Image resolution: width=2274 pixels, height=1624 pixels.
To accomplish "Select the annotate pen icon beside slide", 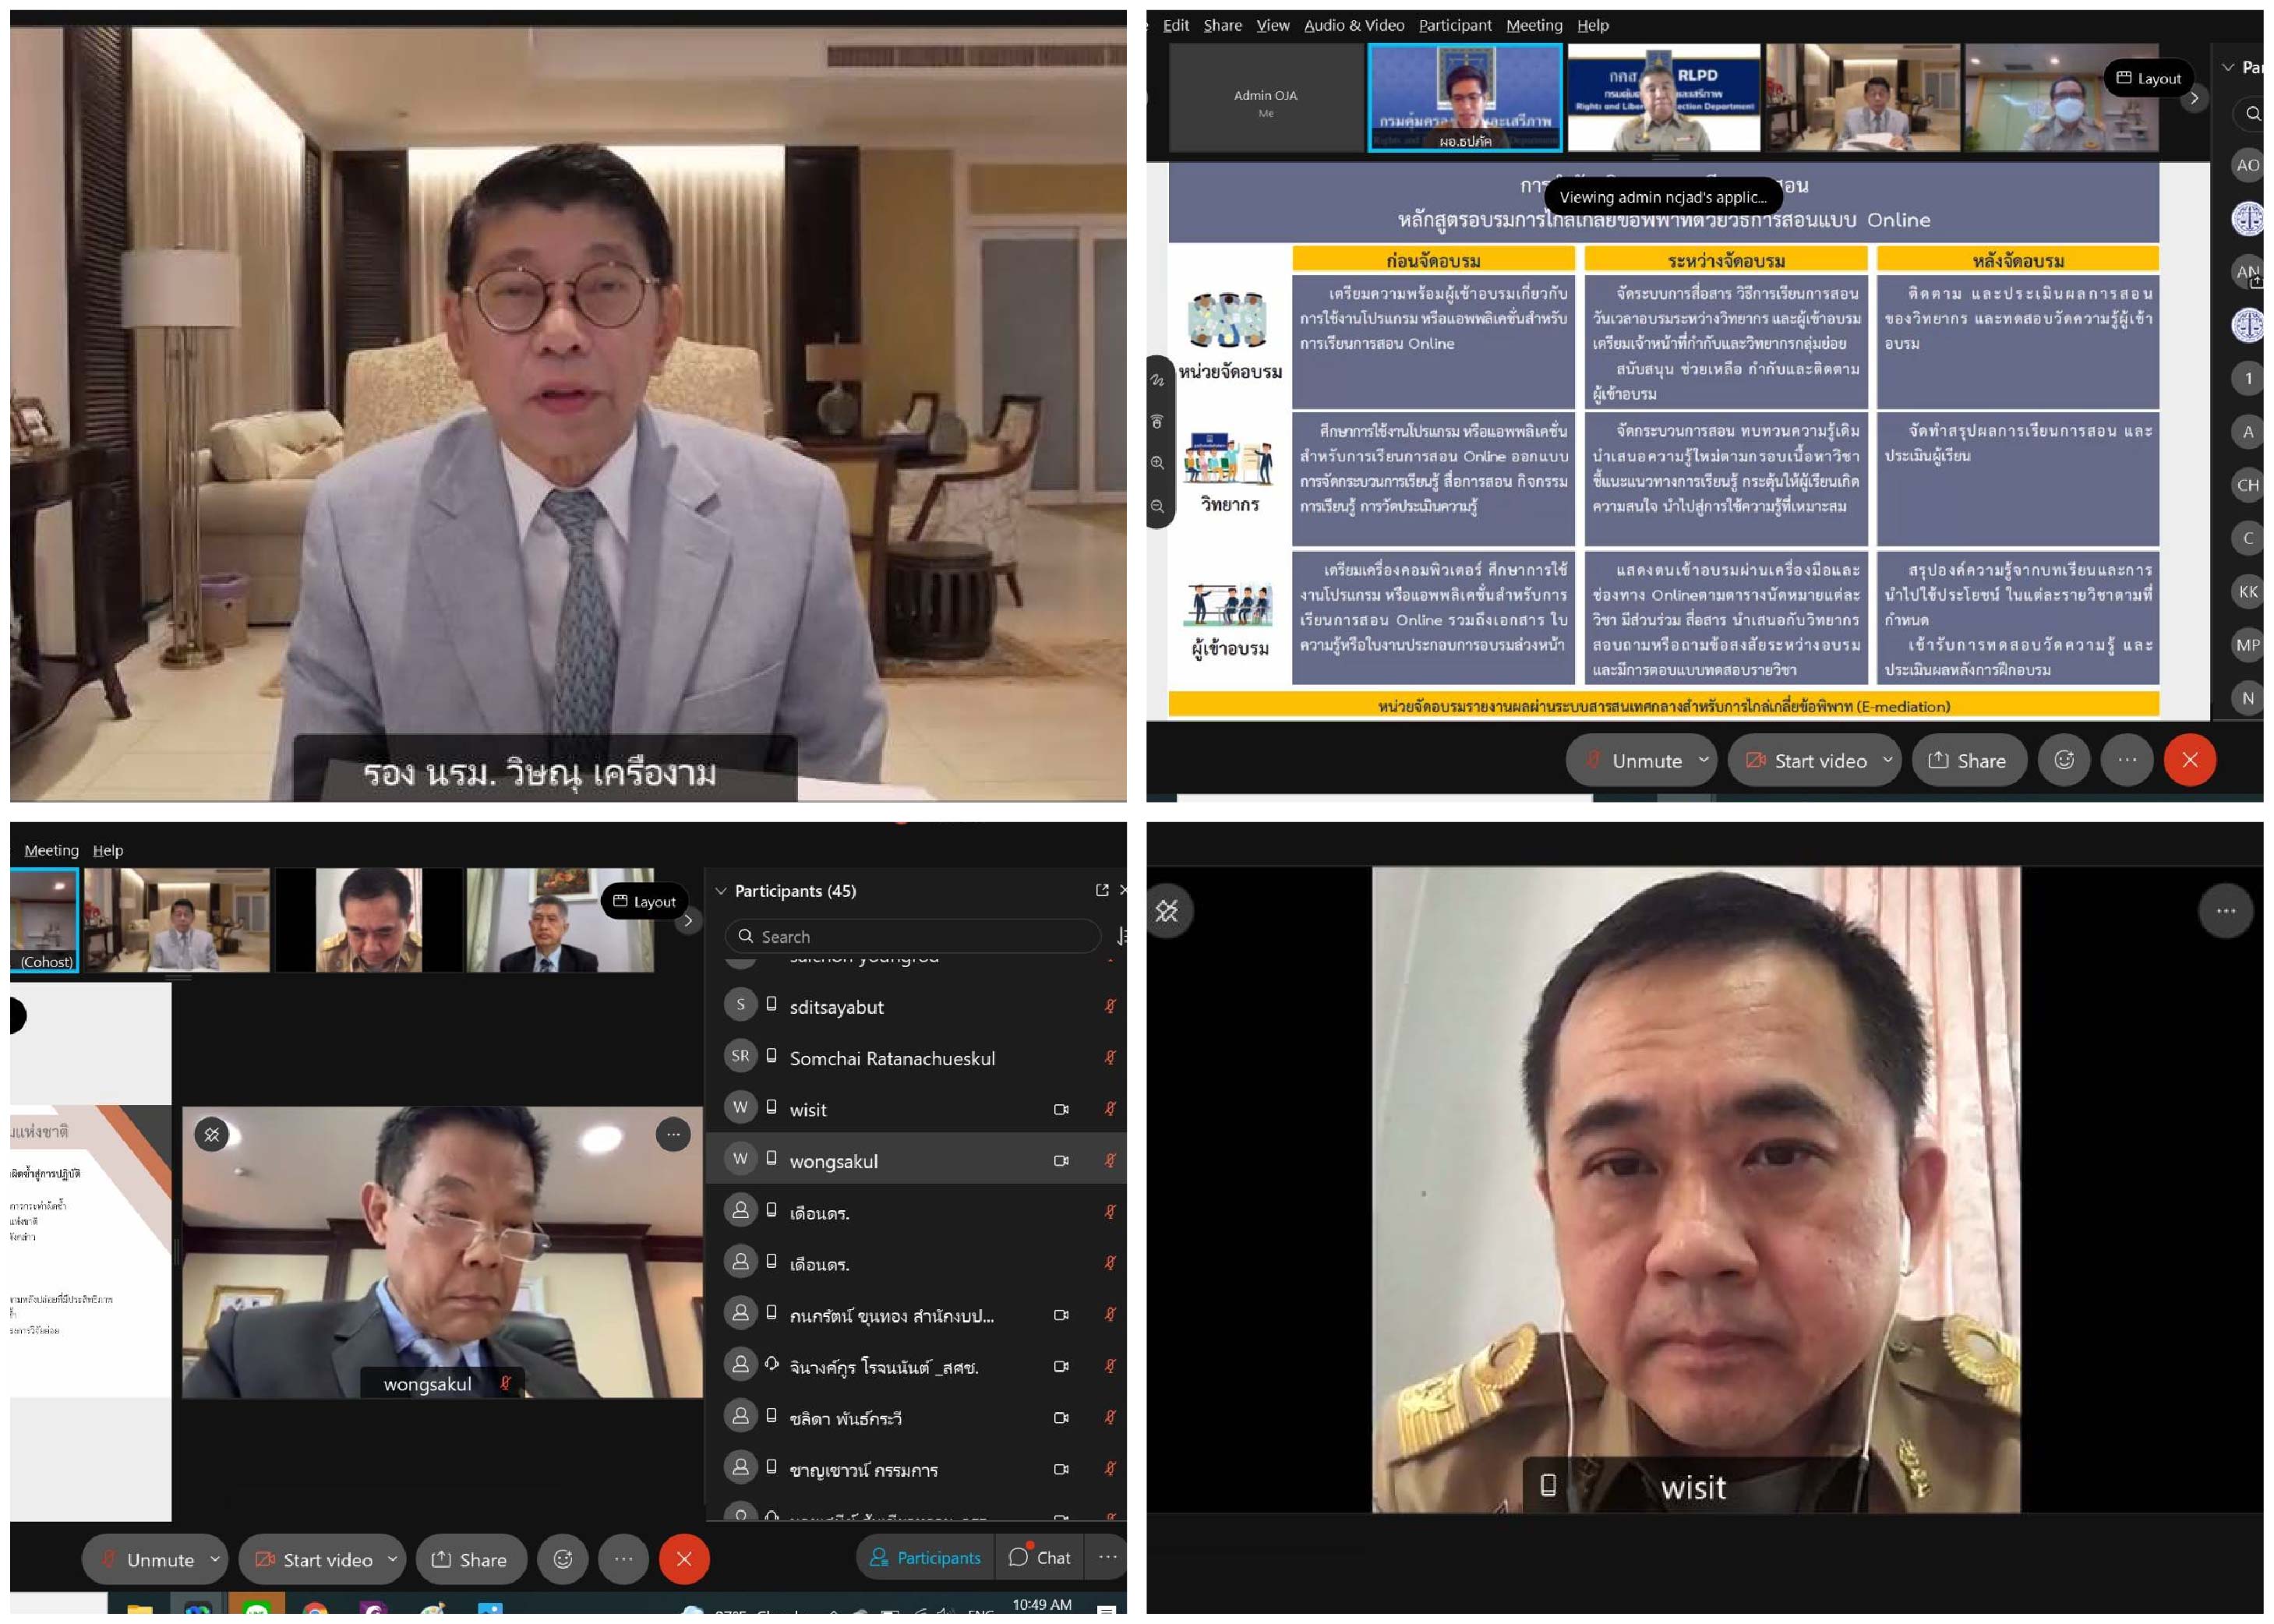I will [x=1157, y=380].
